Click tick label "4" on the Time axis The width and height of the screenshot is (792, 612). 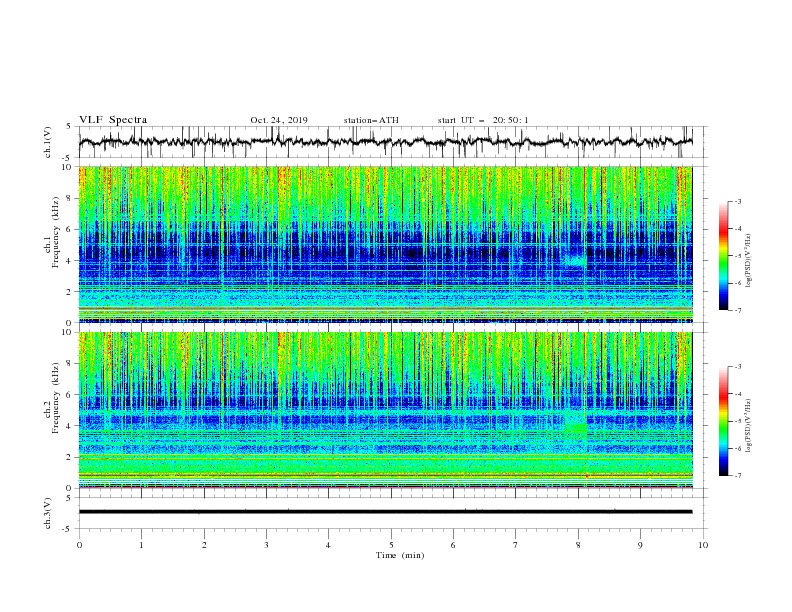point(328,545)
